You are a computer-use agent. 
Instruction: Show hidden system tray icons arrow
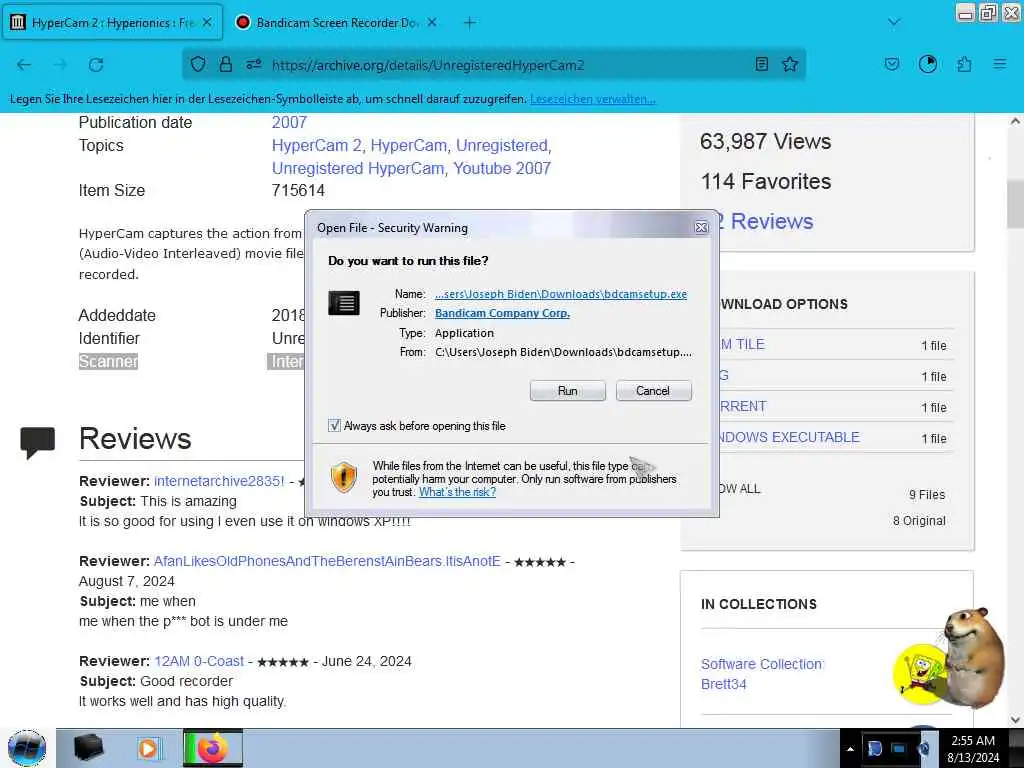click(x=850, y=749)
